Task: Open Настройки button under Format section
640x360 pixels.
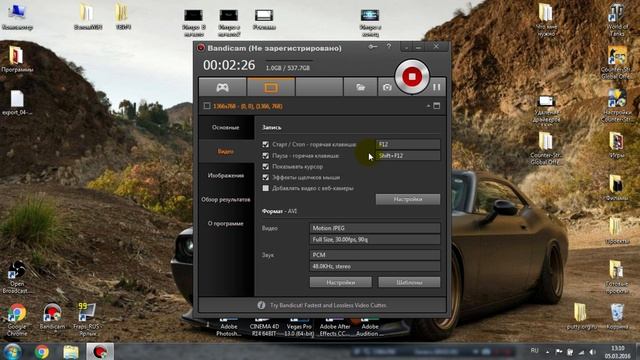Action: click(340, 282)
